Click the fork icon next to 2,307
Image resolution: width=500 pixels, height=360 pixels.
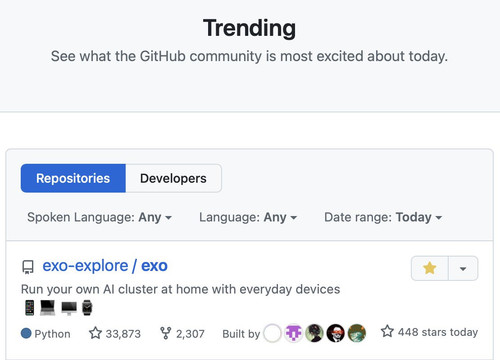[x=165, y=333]
